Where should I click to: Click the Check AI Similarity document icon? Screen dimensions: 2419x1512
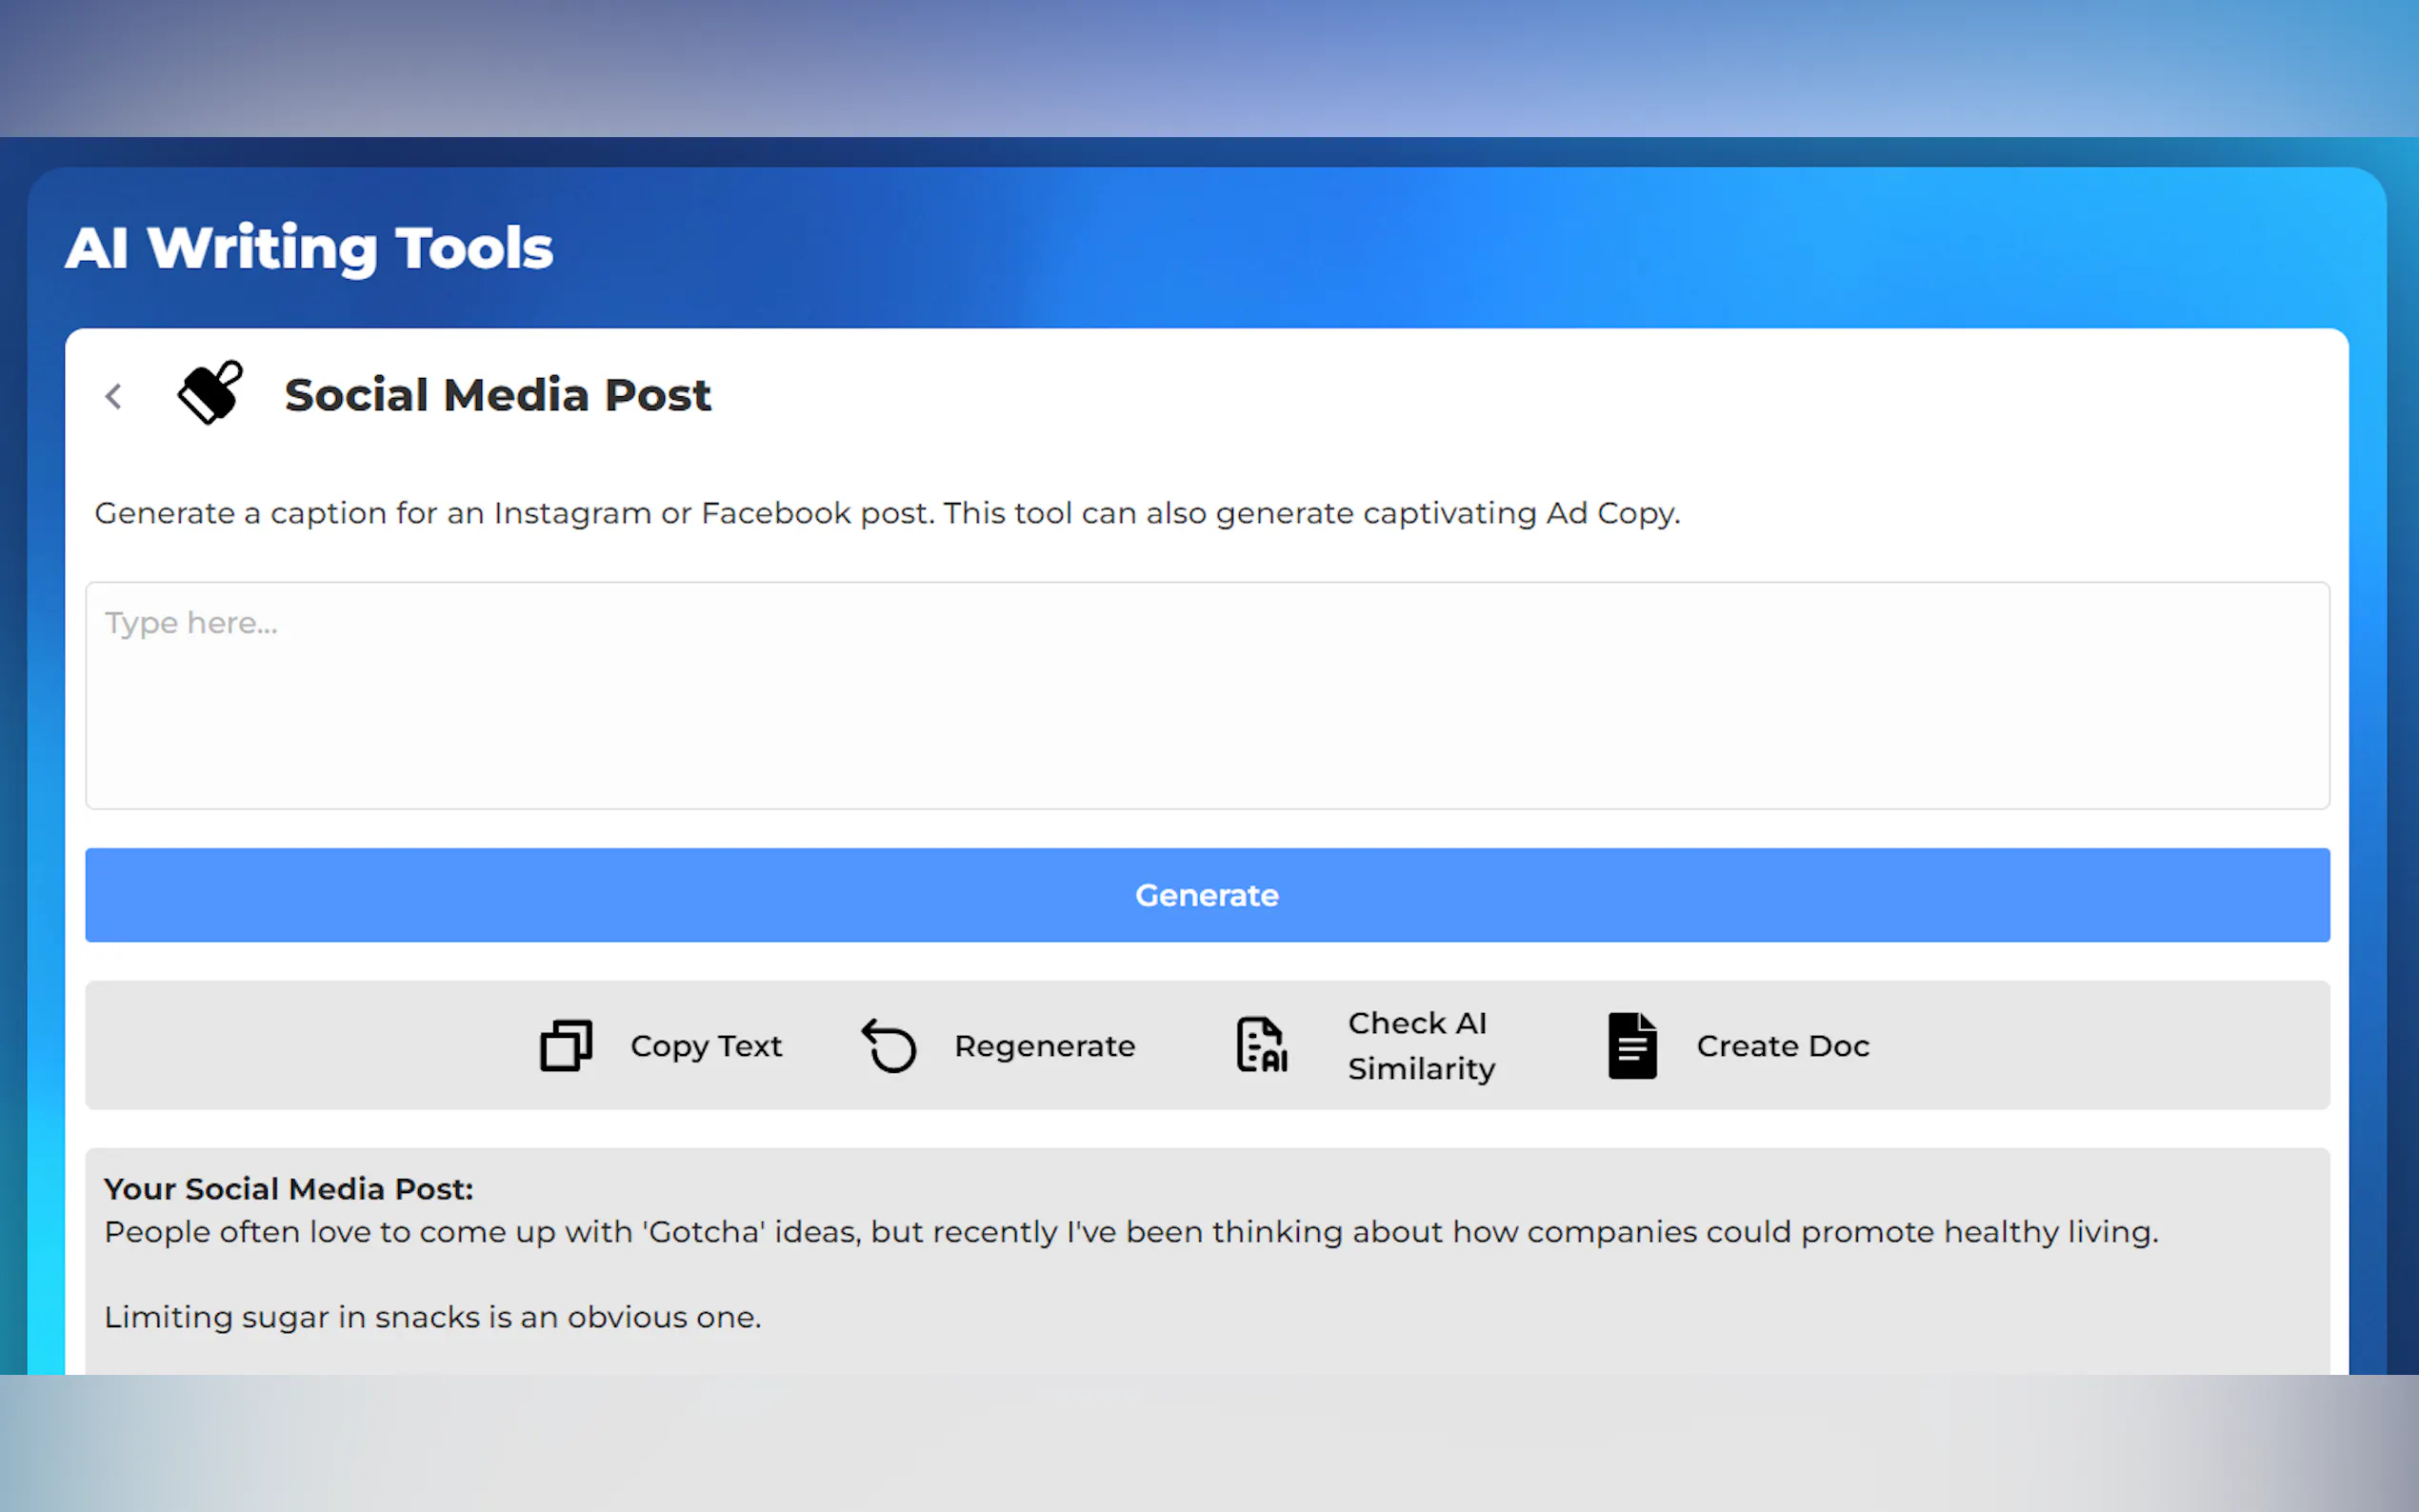1261,1045
